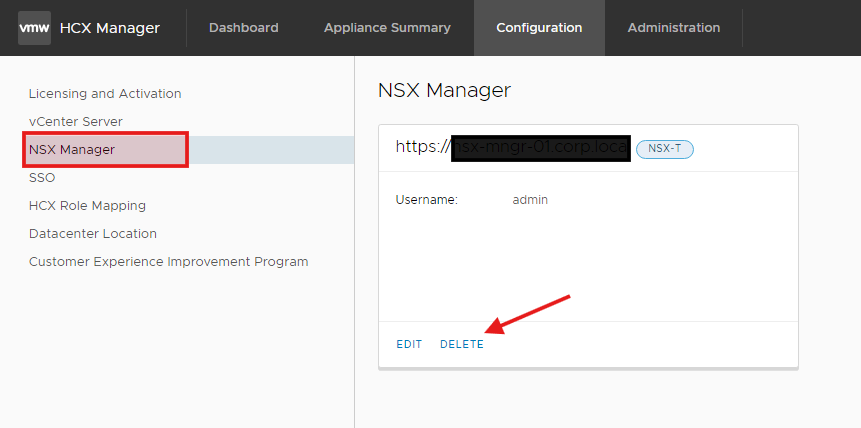Screen dimensions: 861x428
Task: Click the Username field label
Action: point(426,200)
